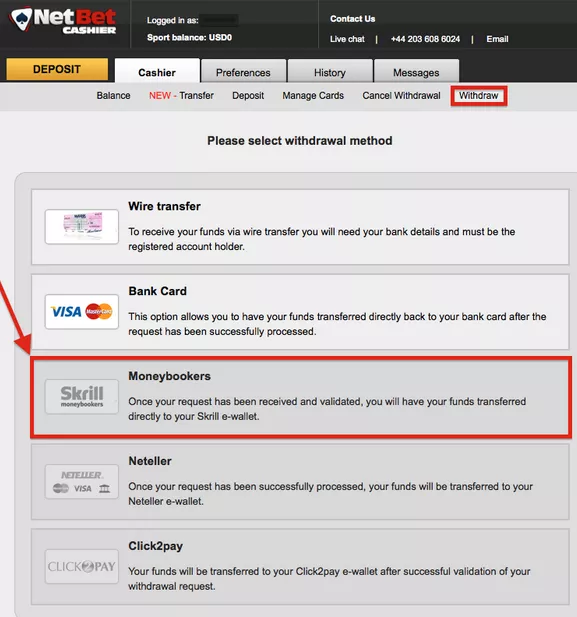Pick the Neteller logo icon
The height and width of the screenshot is (617, 577).
(81, 482)
